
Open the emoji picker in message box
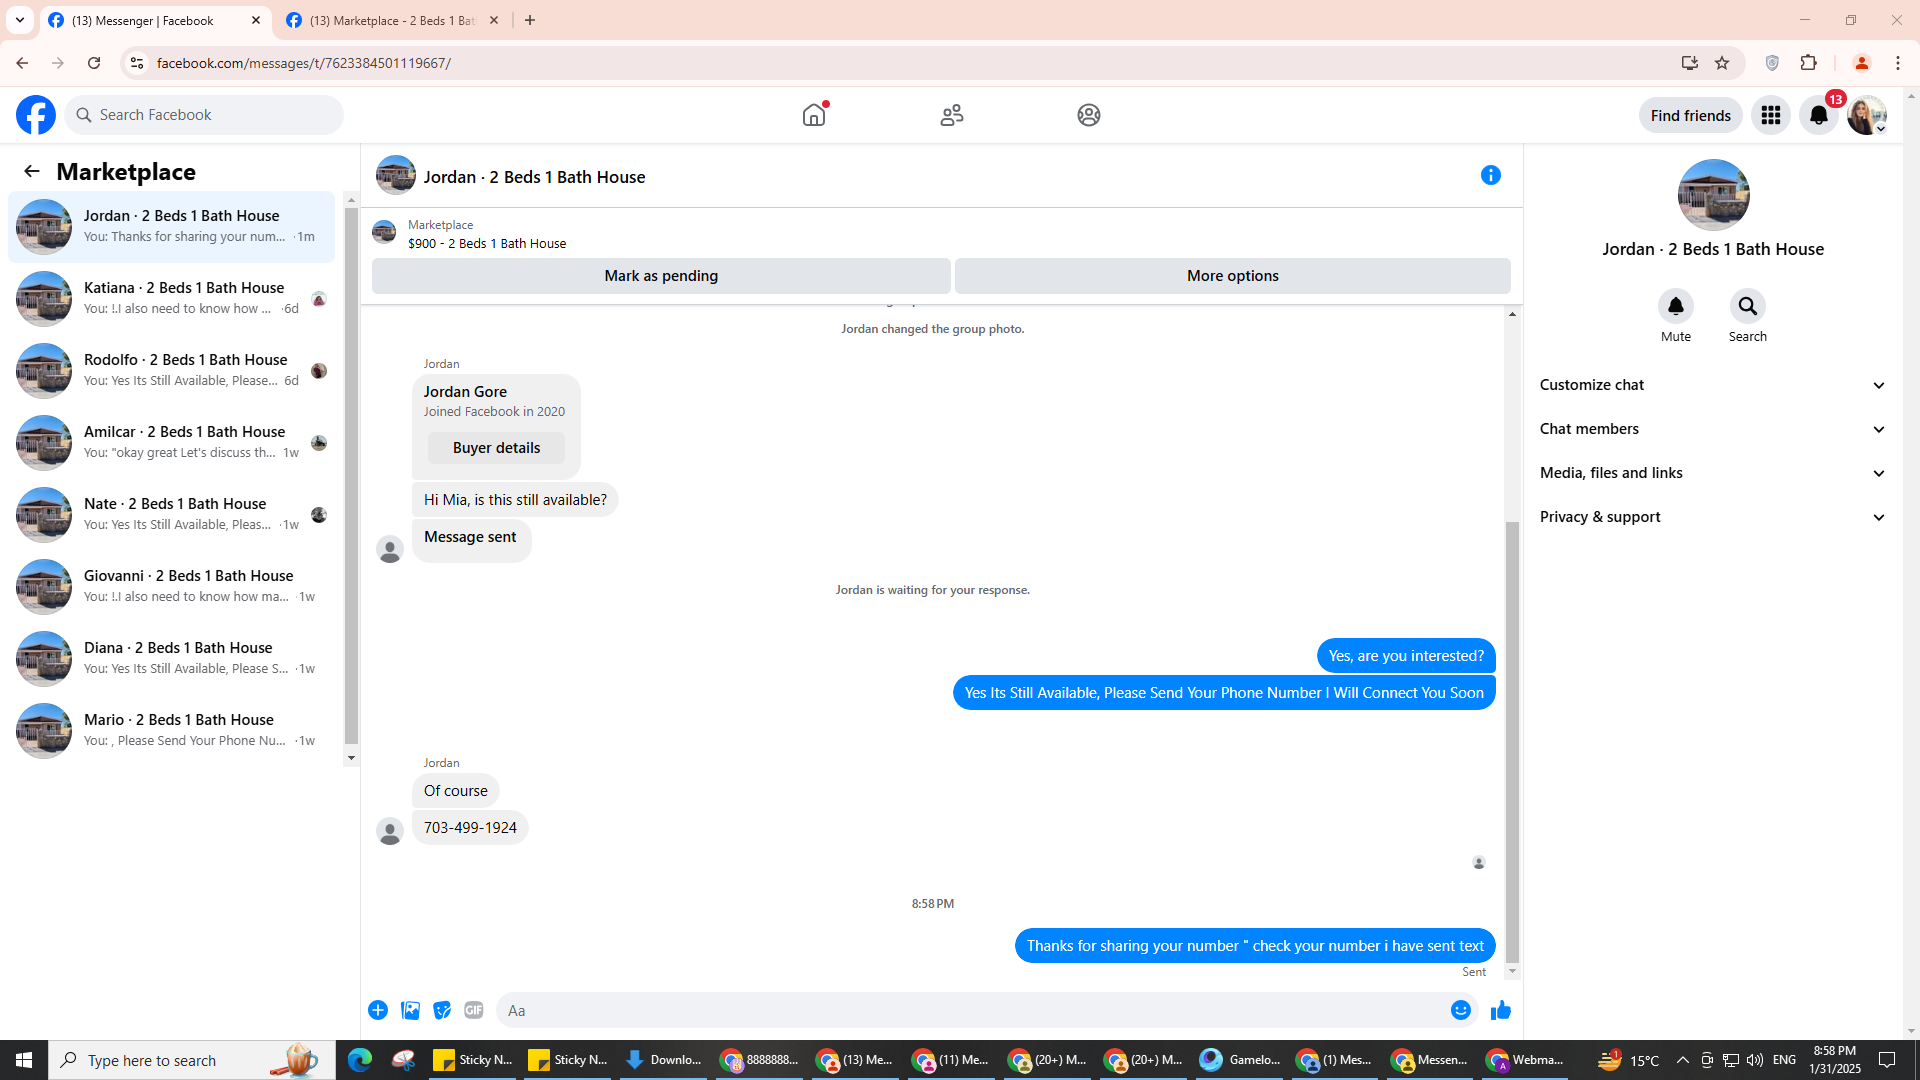1461,1010
